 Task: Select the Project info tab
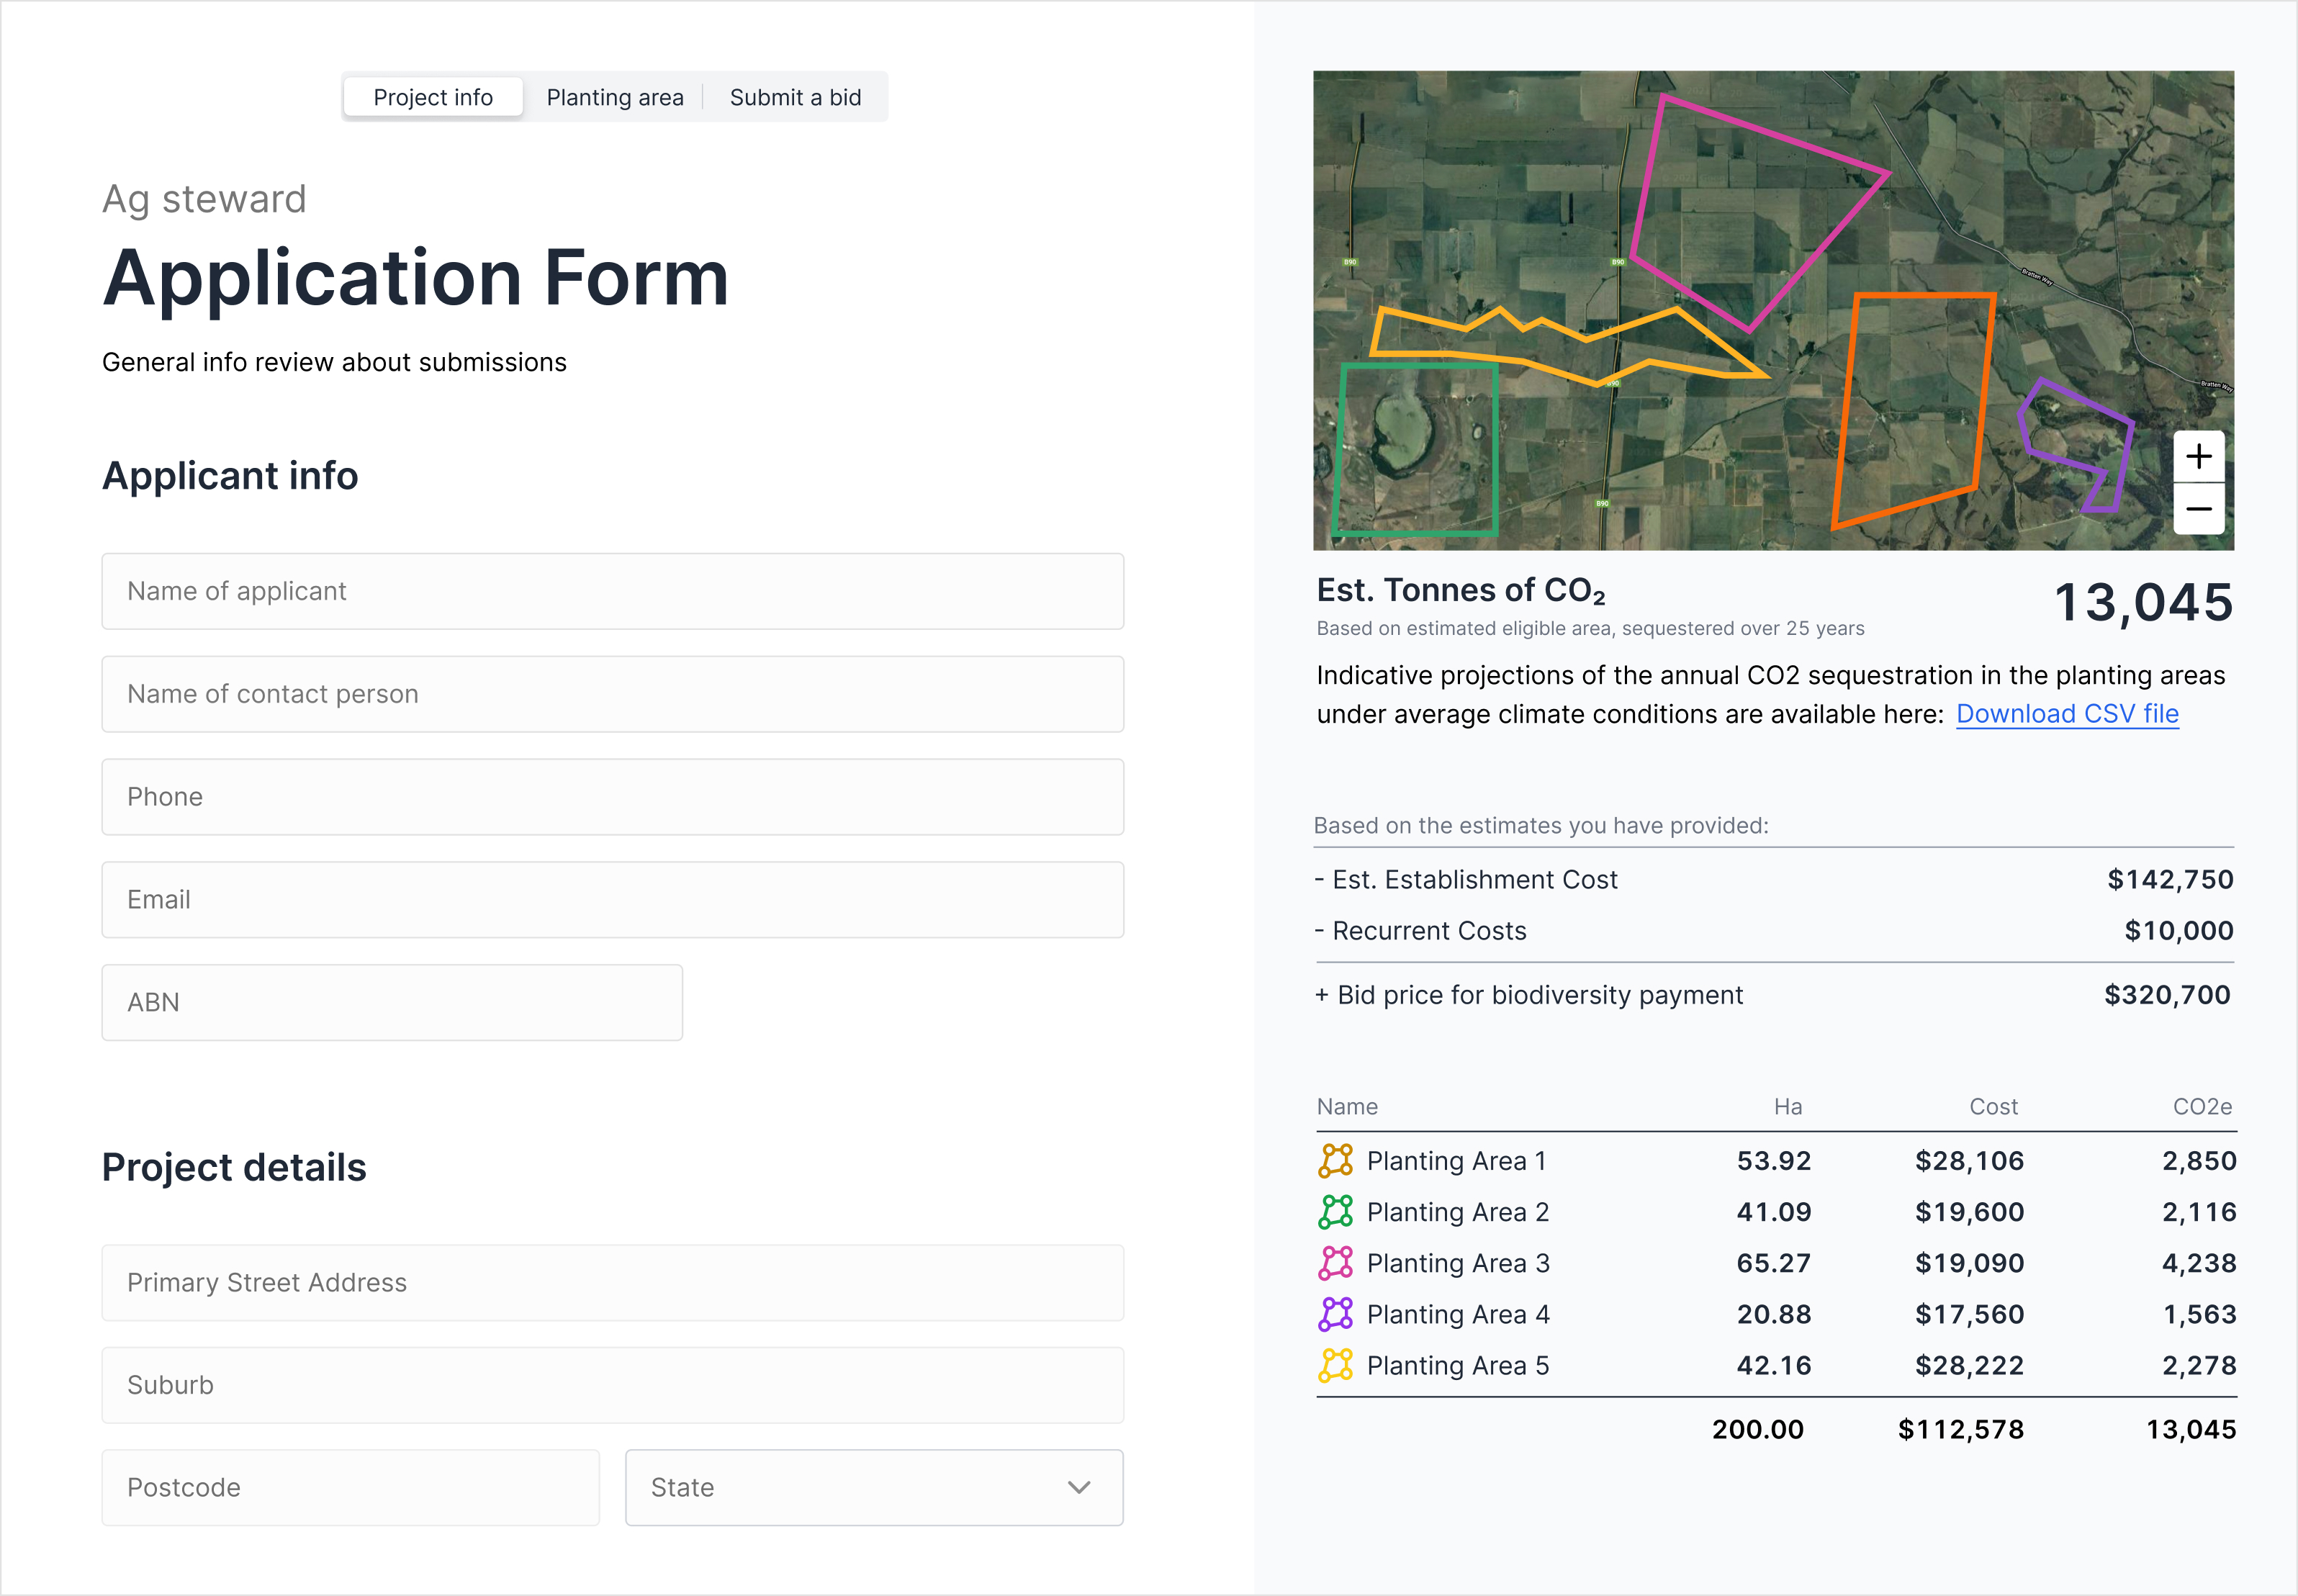point(433,97)
